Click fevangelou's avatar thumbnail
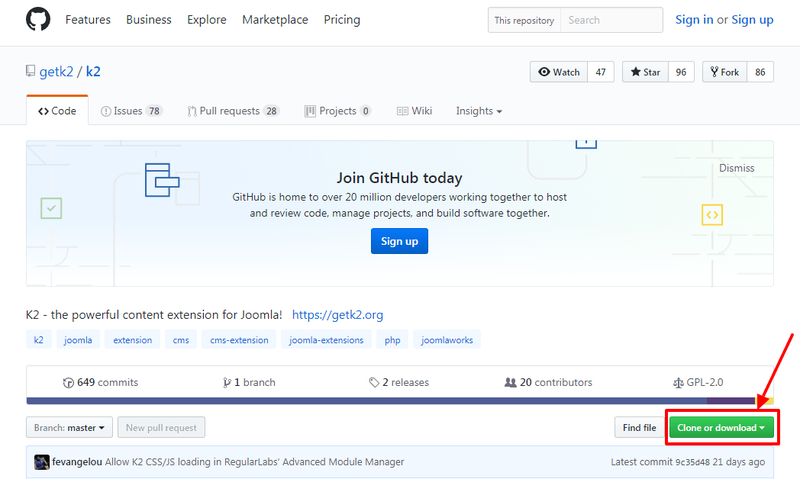 pos(42,462)
